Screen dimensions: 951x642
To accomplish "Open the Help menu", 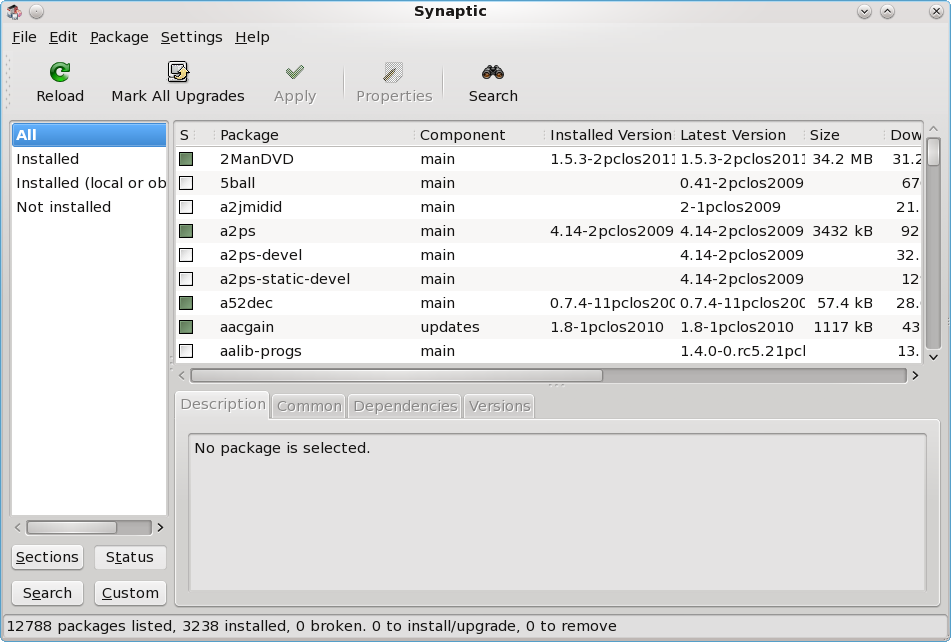I will [x=252, y=37].
